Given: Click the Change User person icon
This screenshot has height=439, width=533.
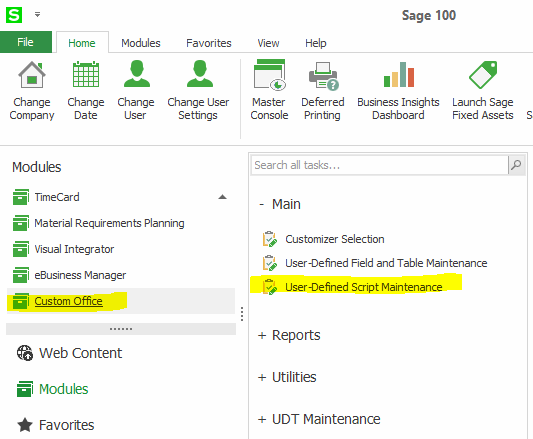Looking at the screenshot, I should coord(137,74).
